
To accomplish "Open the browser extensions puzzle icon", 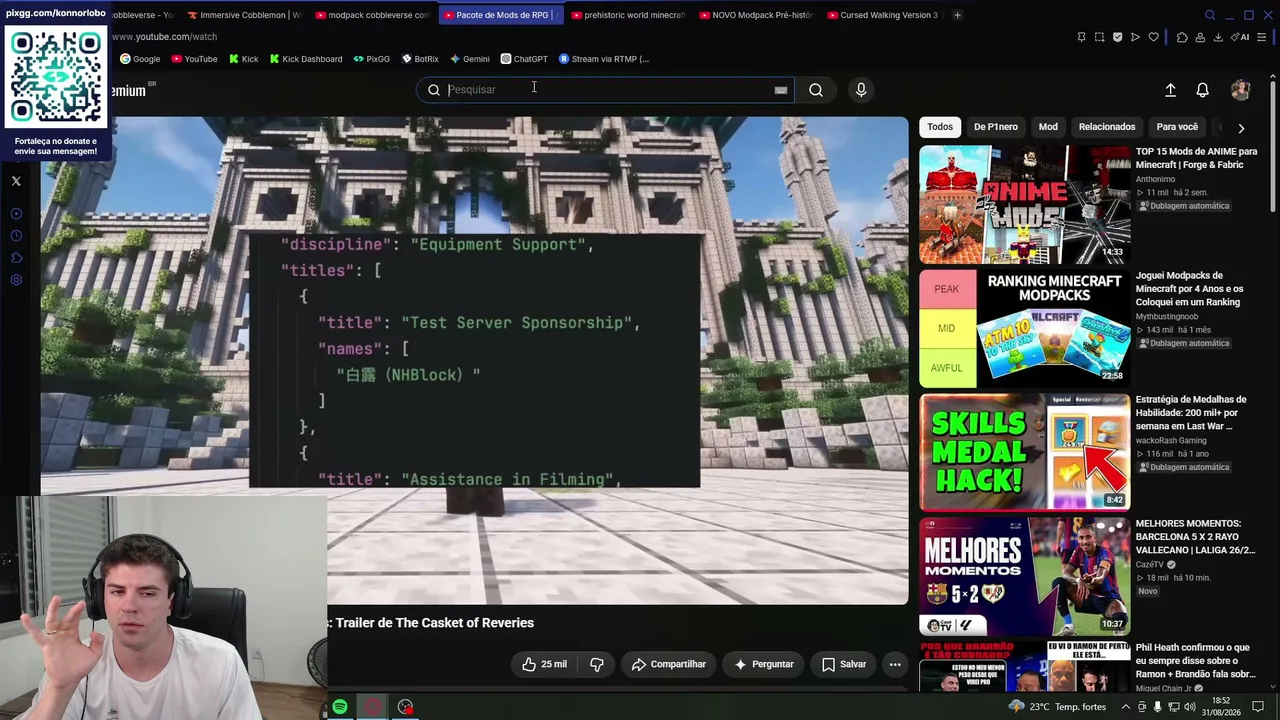I will (1182, 37).
